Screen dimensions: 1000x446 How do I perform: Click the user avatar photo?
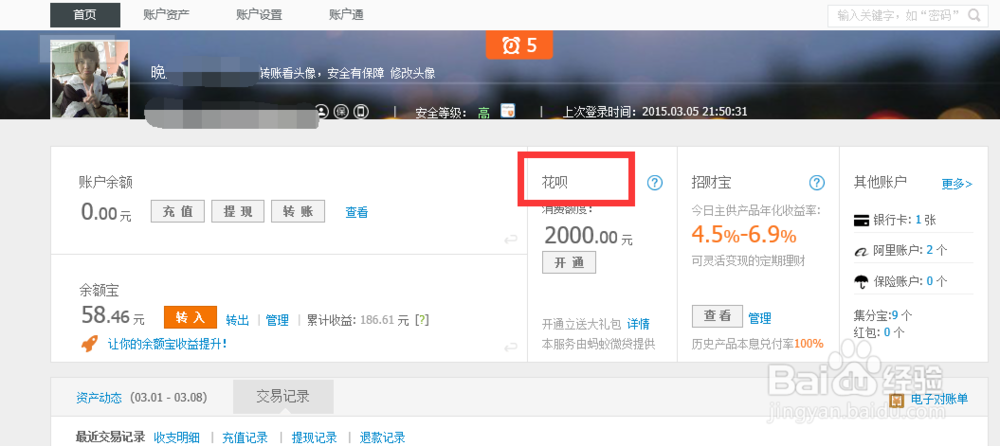[91, 78]
